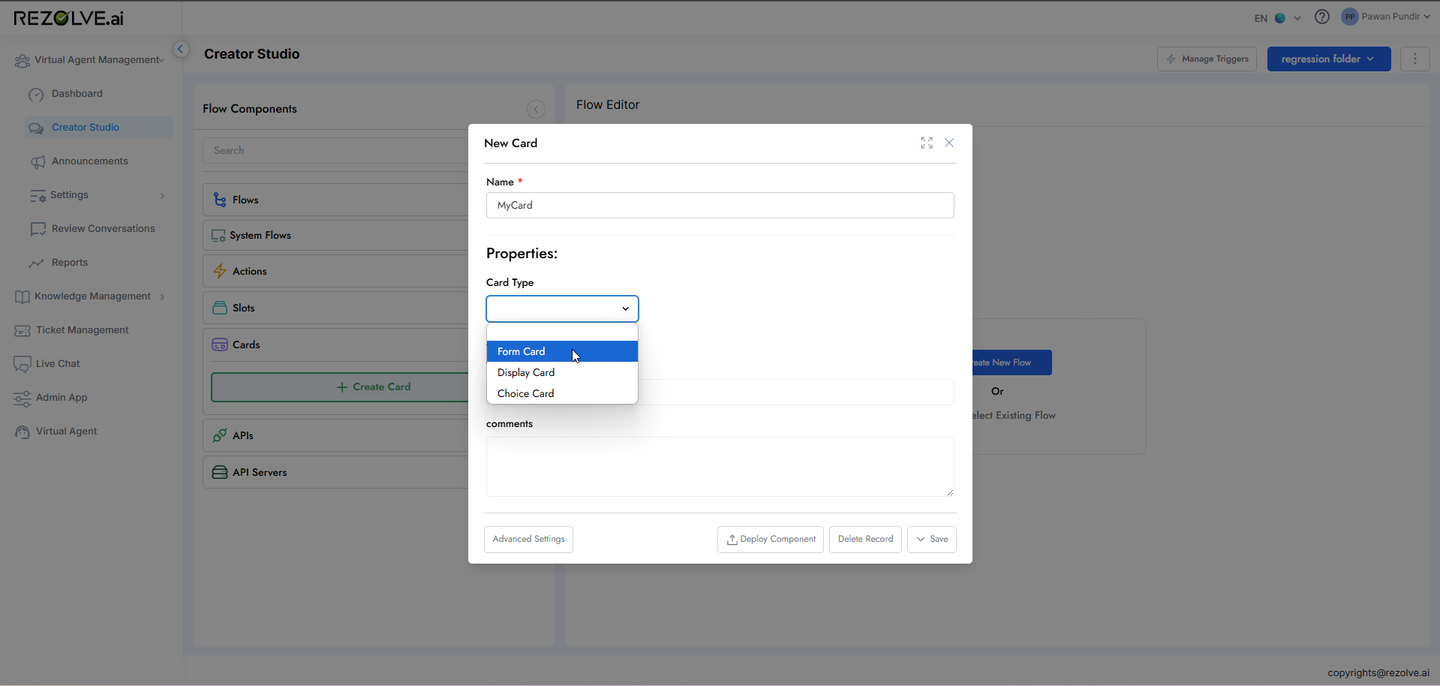This screenshot has width=1440, height=686.
Task: Click the Knowledge Management book icon
Action: pyautogui.click(x=22, y=297)
